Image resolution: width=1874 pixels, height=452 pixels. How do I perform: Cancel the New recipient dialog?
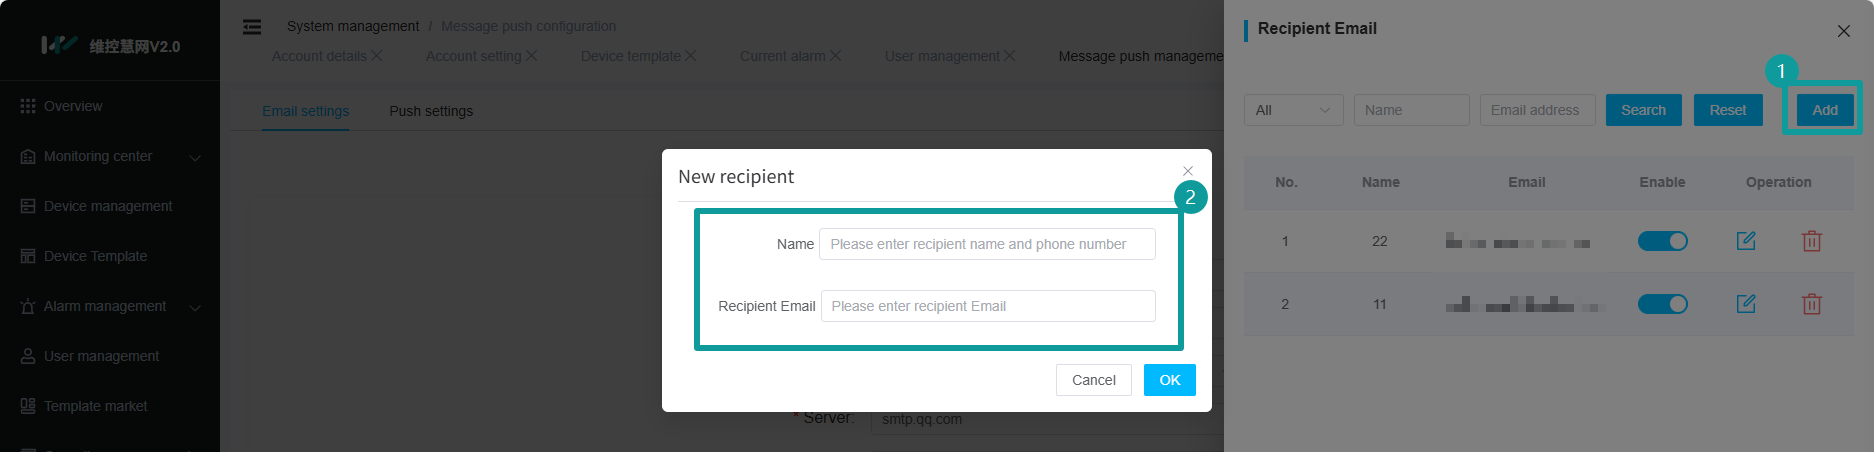click(x=1093, y=380)
